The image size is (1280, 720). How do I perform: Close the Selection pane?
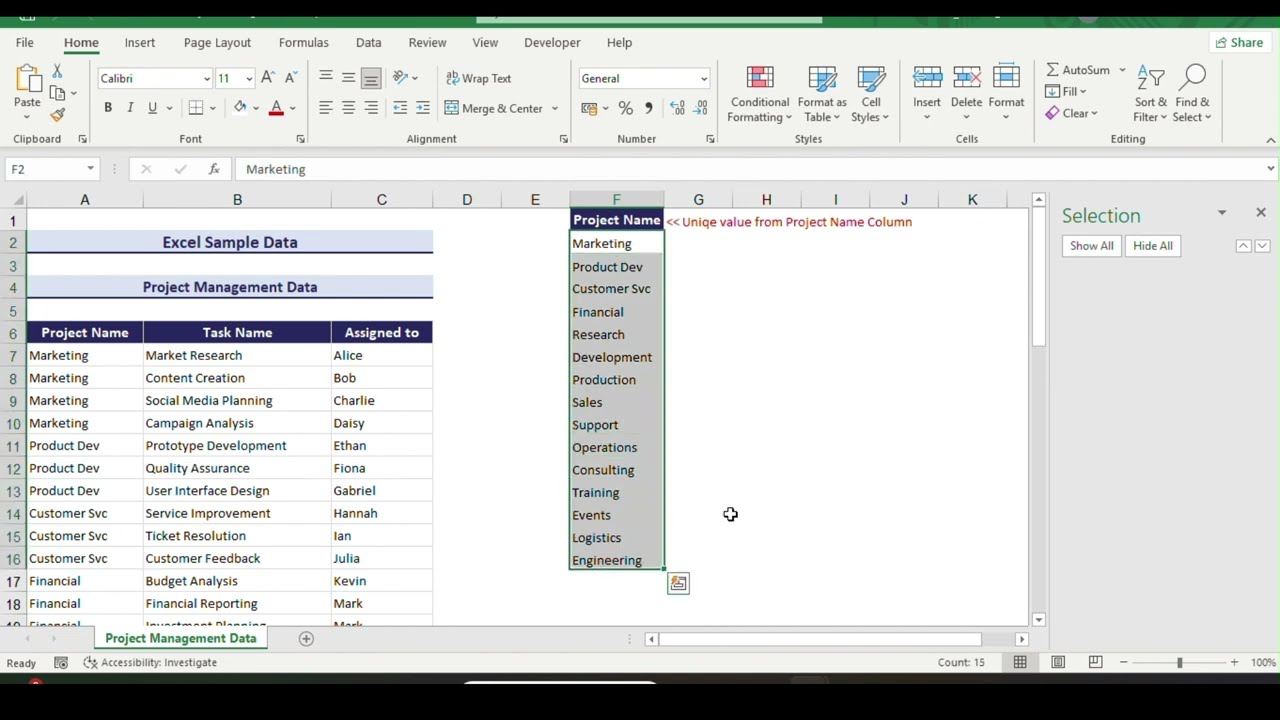click(1260, 213)
